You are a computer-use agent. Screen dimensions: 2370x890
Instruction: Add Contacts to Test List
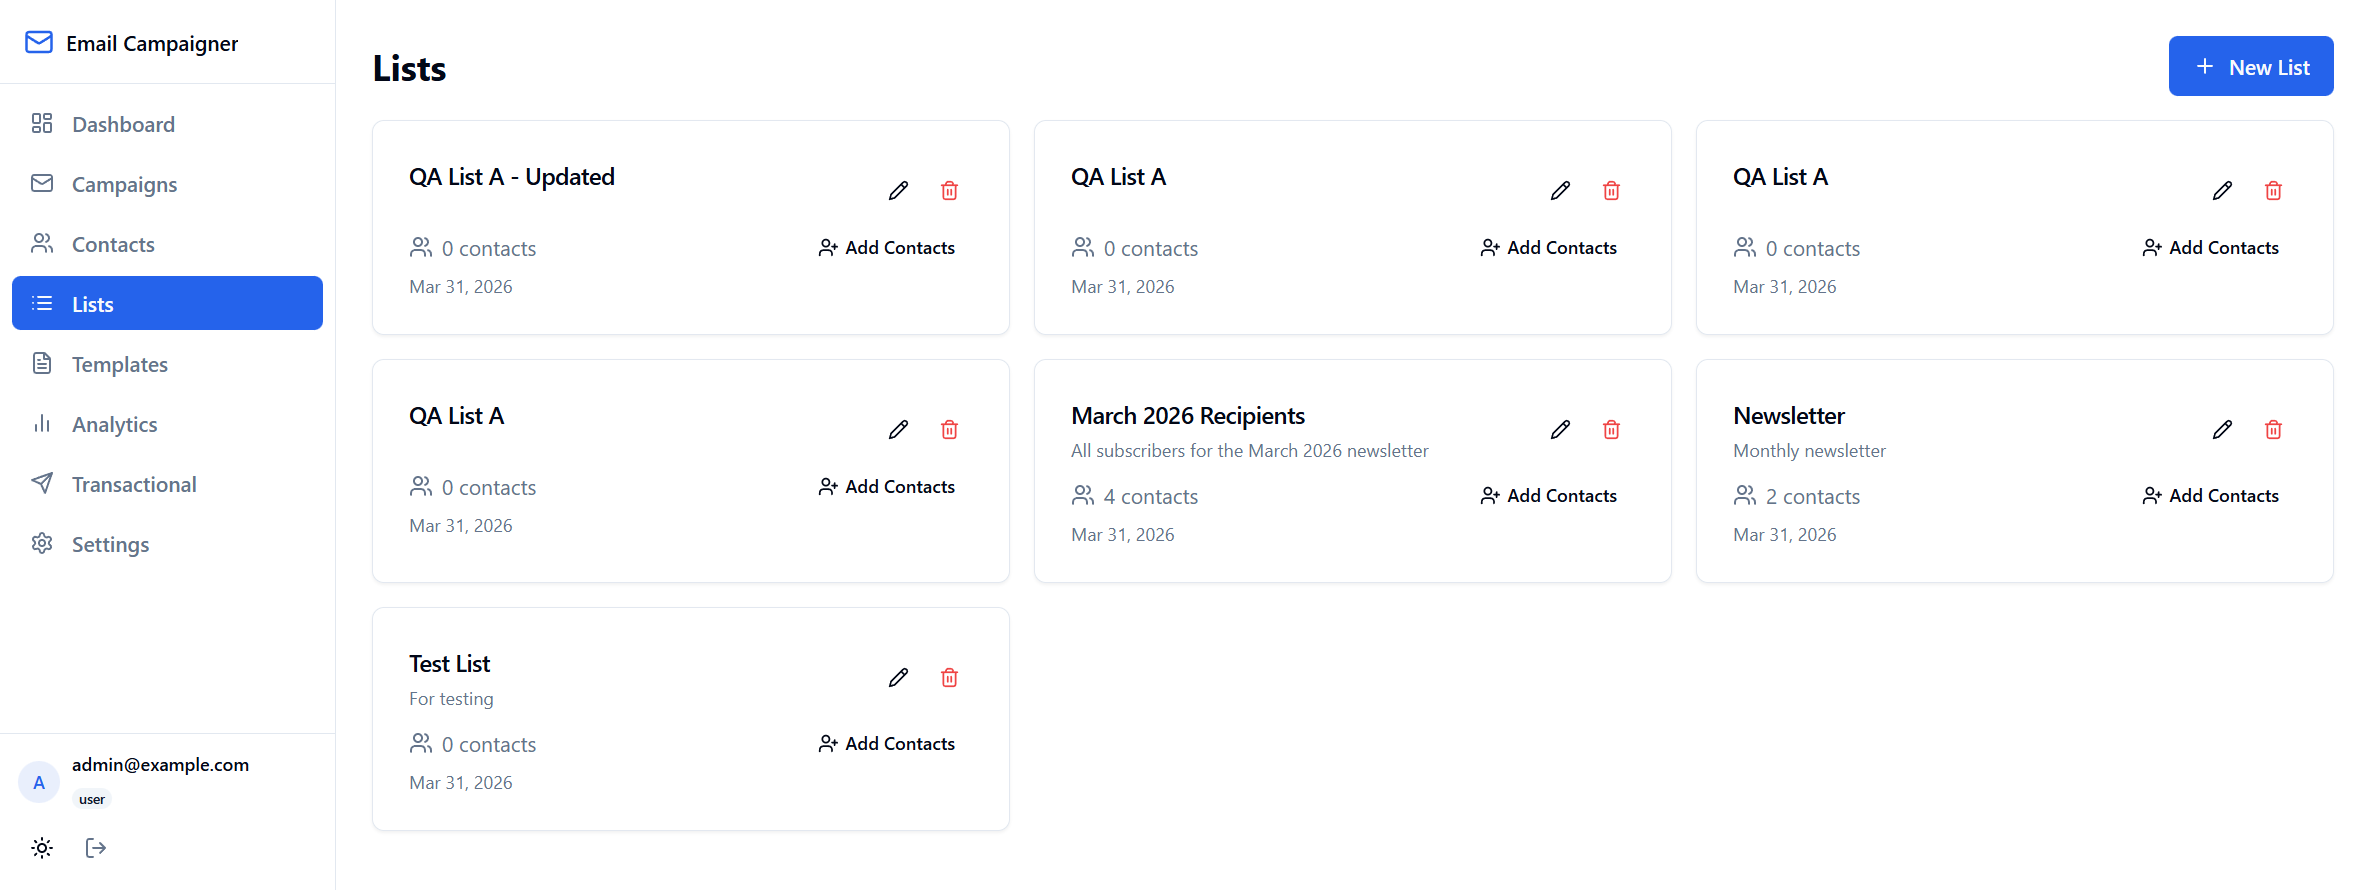click(886, 743)
